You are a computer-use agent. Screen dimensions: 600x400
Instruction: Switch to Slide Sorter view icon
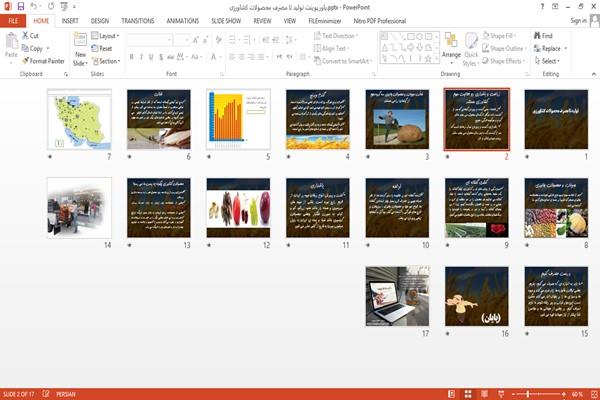[468, 394]
